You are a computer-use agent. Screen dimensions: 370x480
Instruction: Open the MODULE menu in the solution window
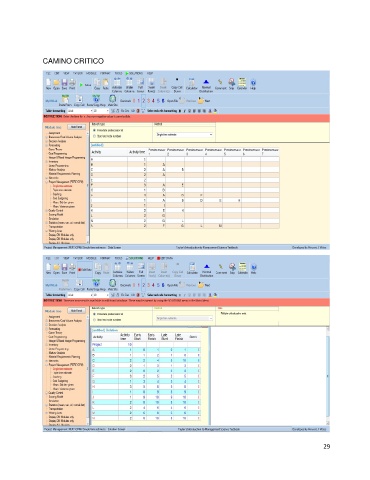pos(91,258)
